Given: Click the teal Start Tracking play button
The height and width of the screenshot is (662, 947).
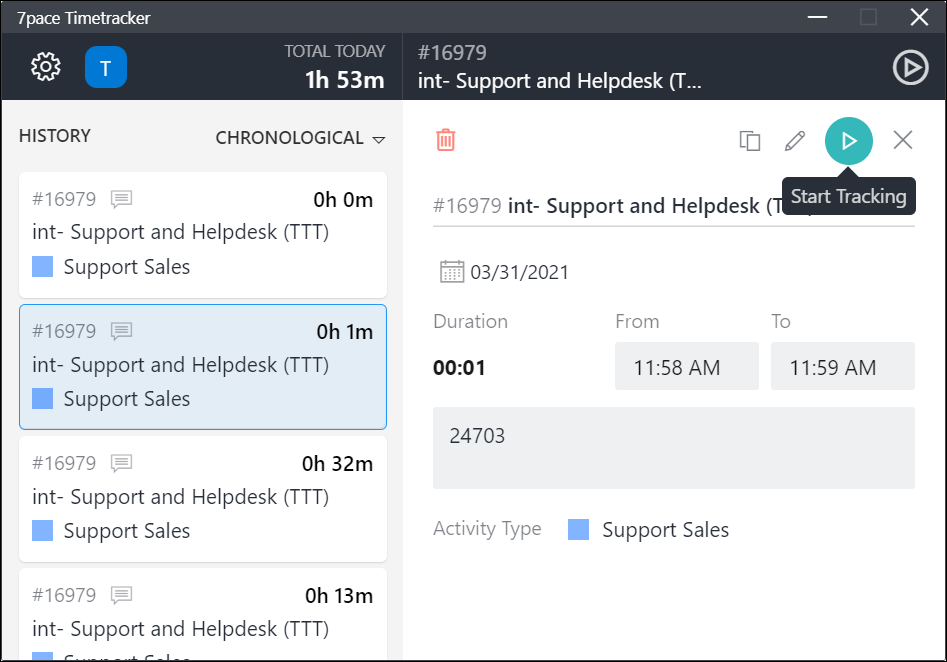Looking at the screenshot, I should click(x=849, y=141).
